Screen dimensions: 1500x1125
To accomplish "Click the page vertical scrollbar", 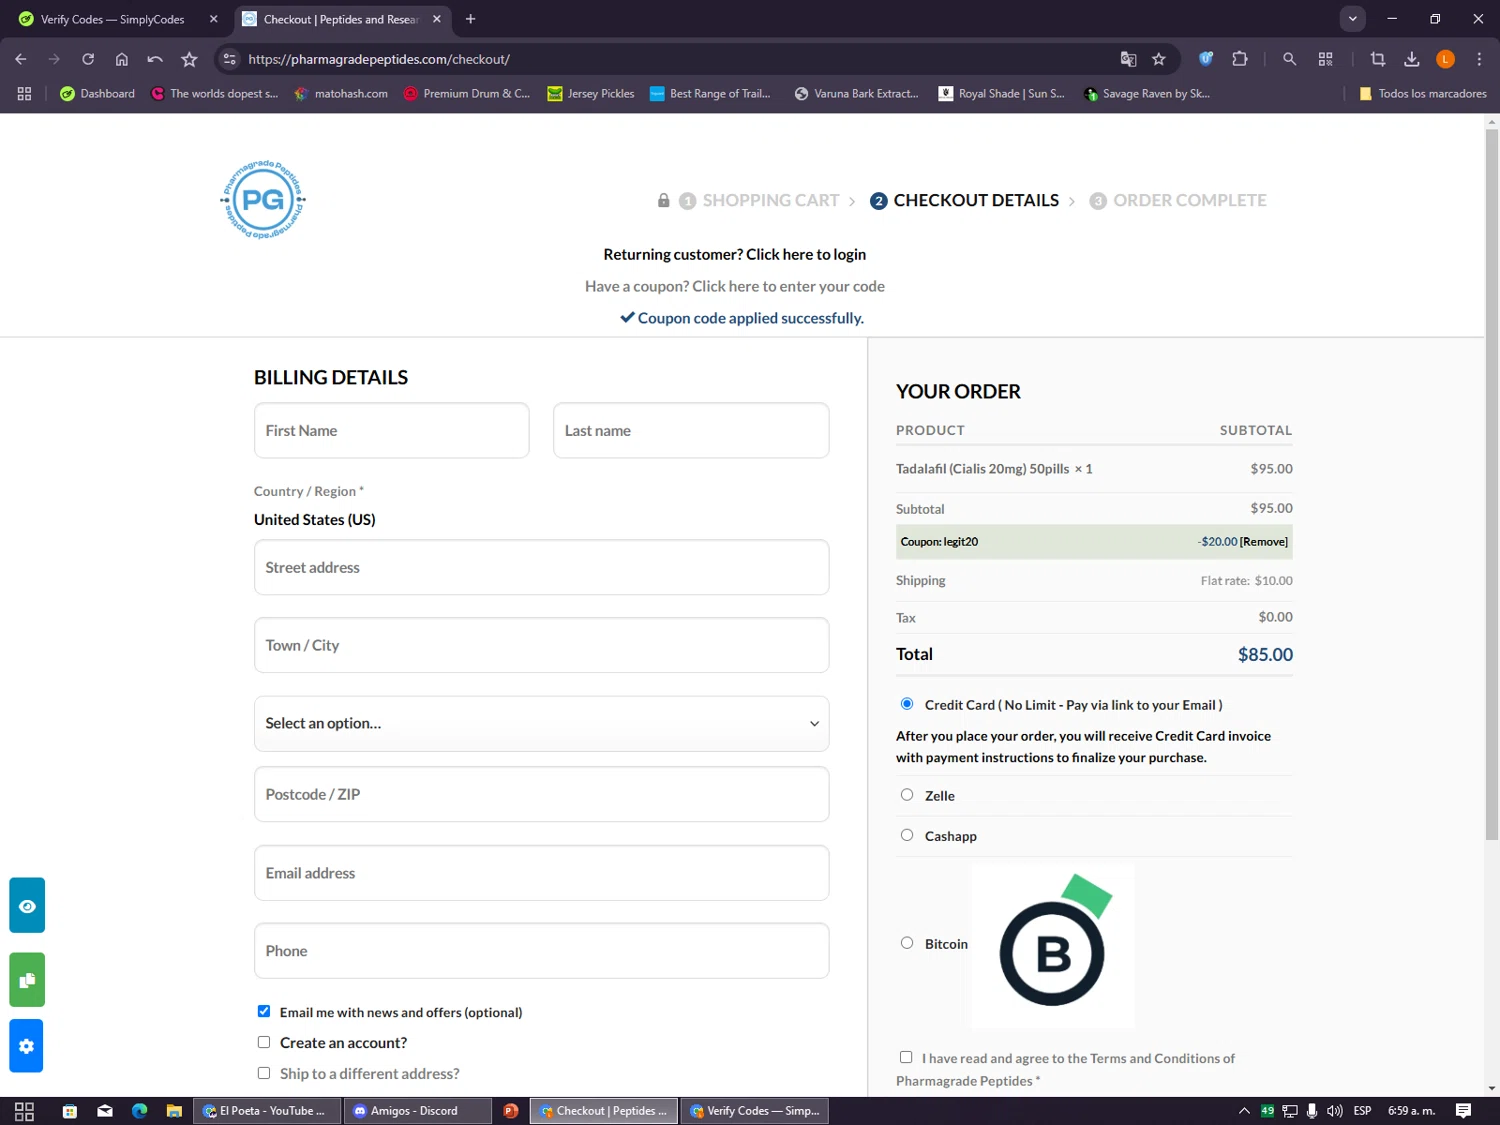I will (1492, 484).
